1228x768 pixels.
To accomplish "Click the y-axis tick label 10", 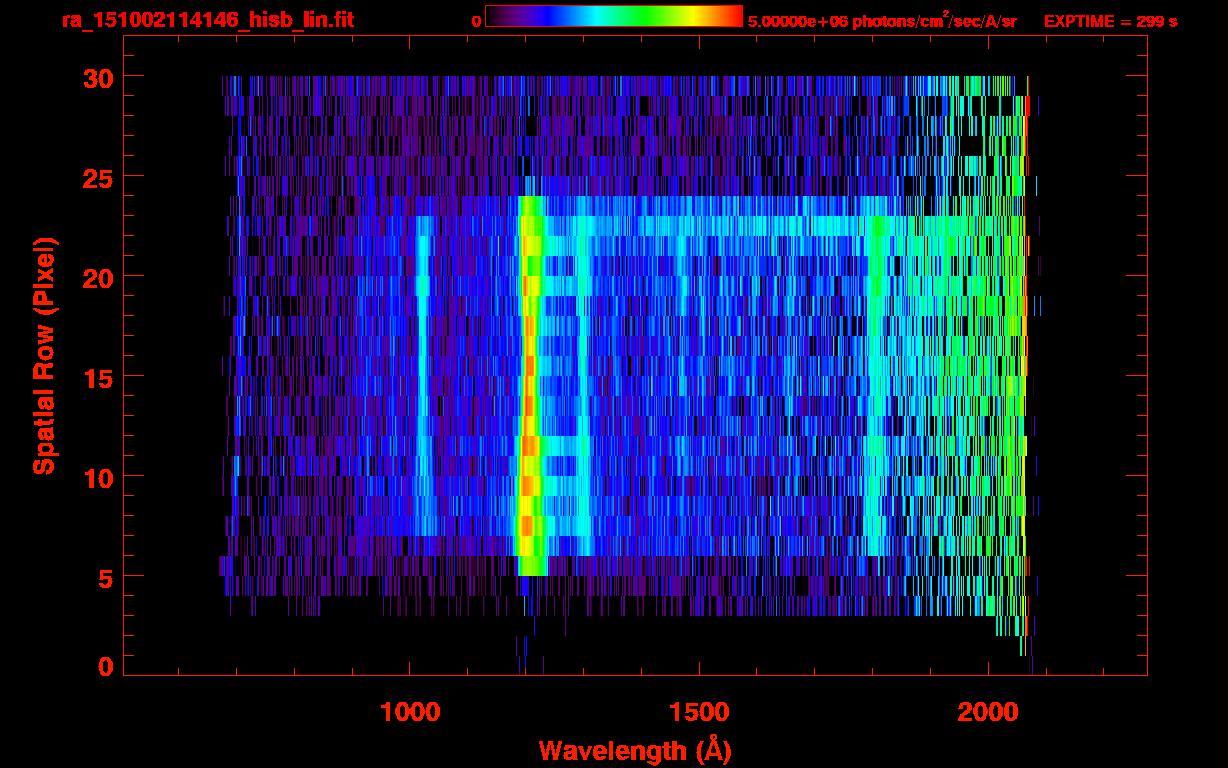I will tap(98, 477).
